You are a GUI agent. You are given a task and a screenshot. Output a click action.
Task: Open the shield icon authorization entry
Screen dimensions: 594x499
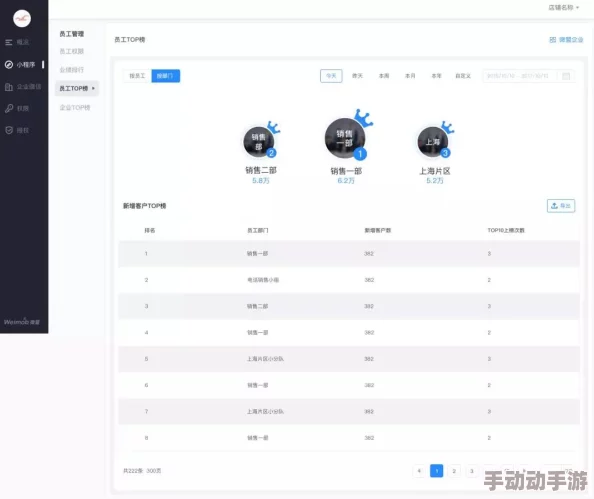9,130
